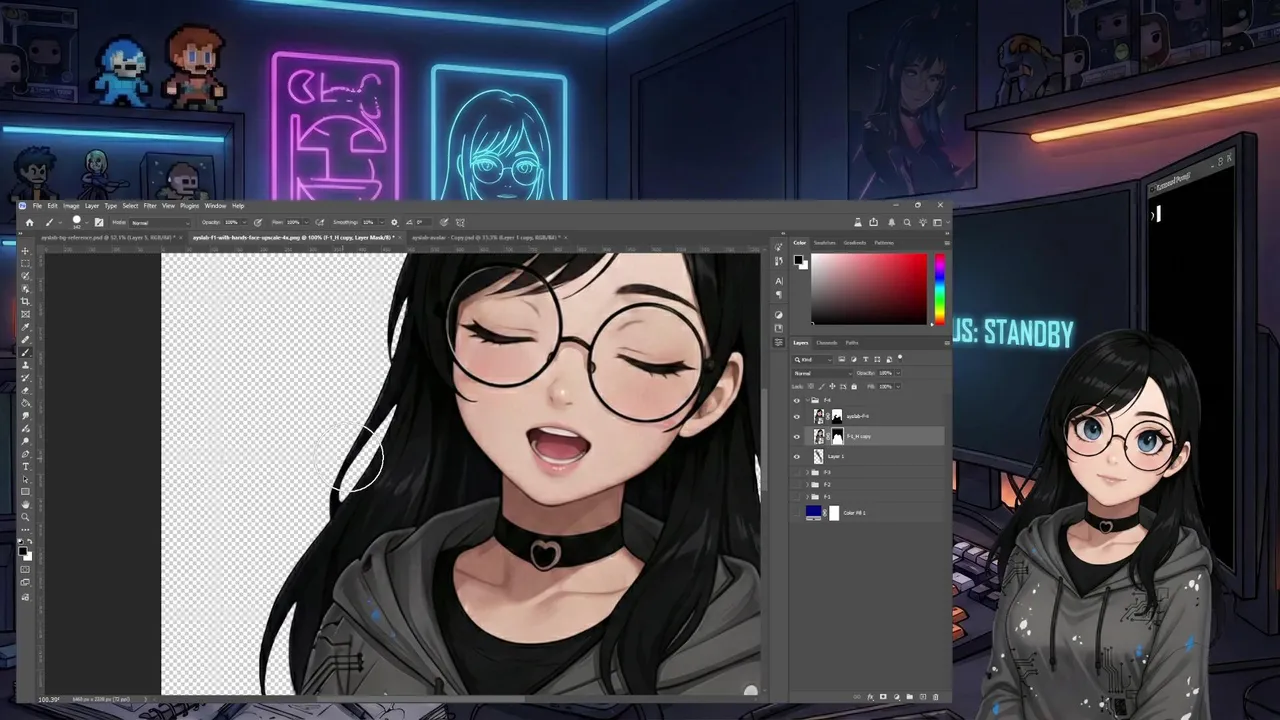The height and width of the screenshot is (720, 1280).
Task: Click the Smoothing percentage field
Action: (x=368, y=222)
